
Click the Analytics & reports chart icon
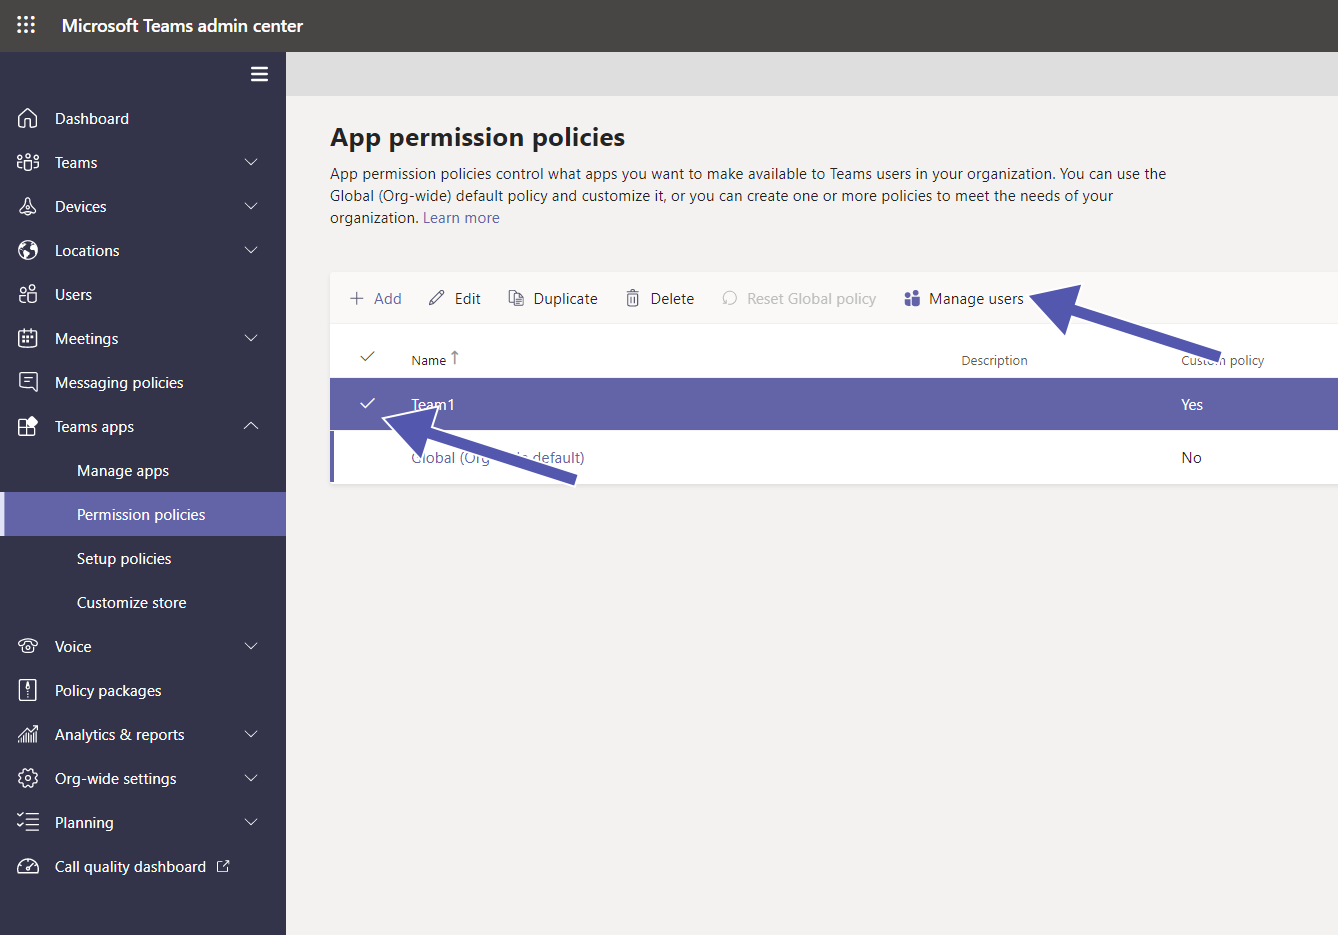click(28, 734)
